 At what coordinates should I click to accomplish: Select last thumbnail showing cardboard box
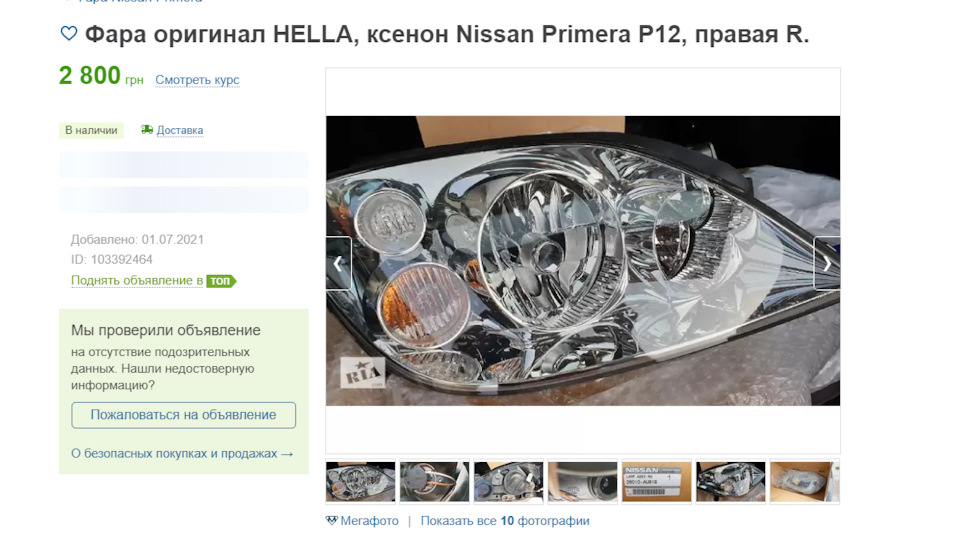click(804, 482)
